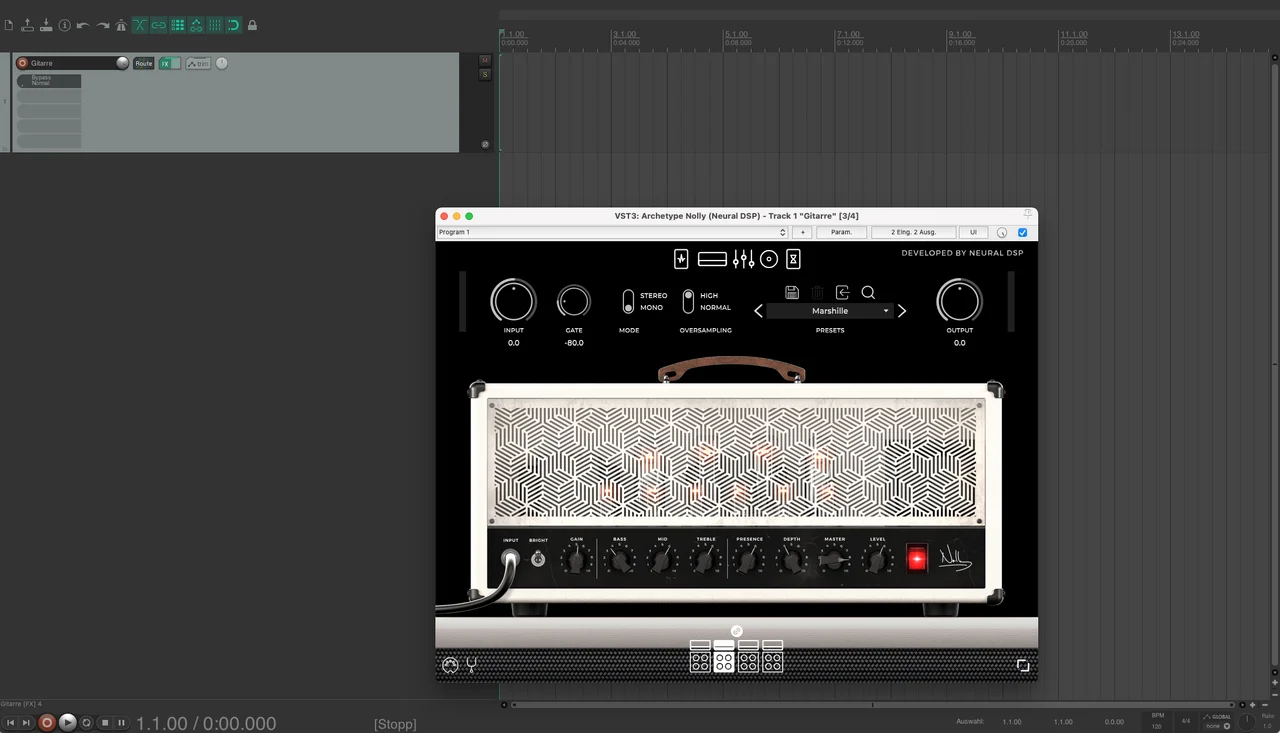Select the highlighted second amp stack icon

[724, 656]
